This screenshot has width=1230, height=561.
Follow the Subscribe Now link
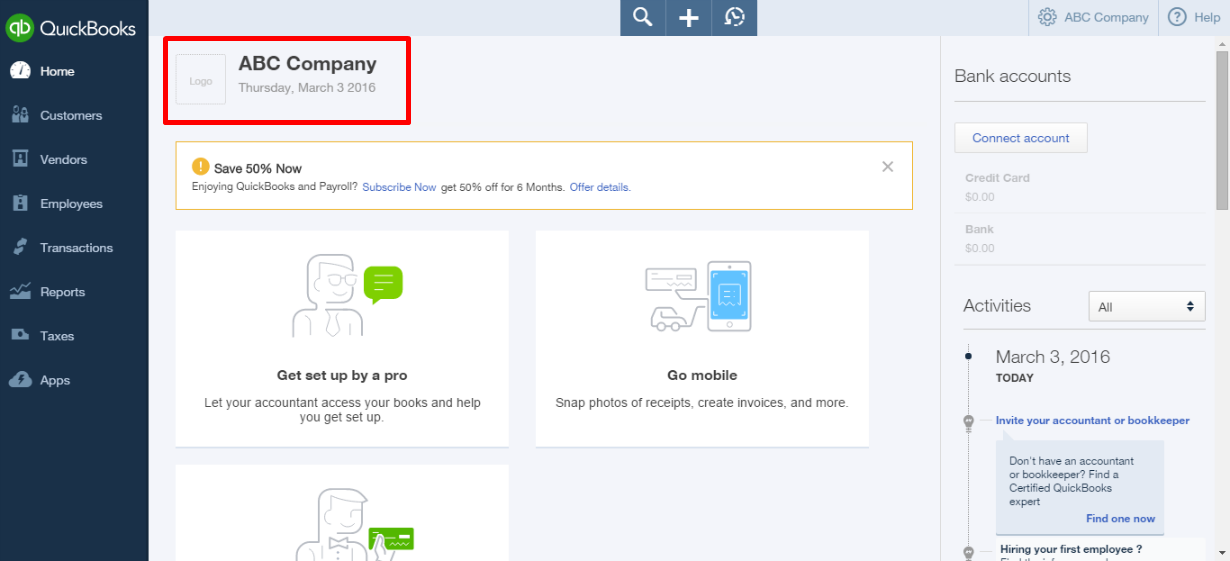[399, 187]
